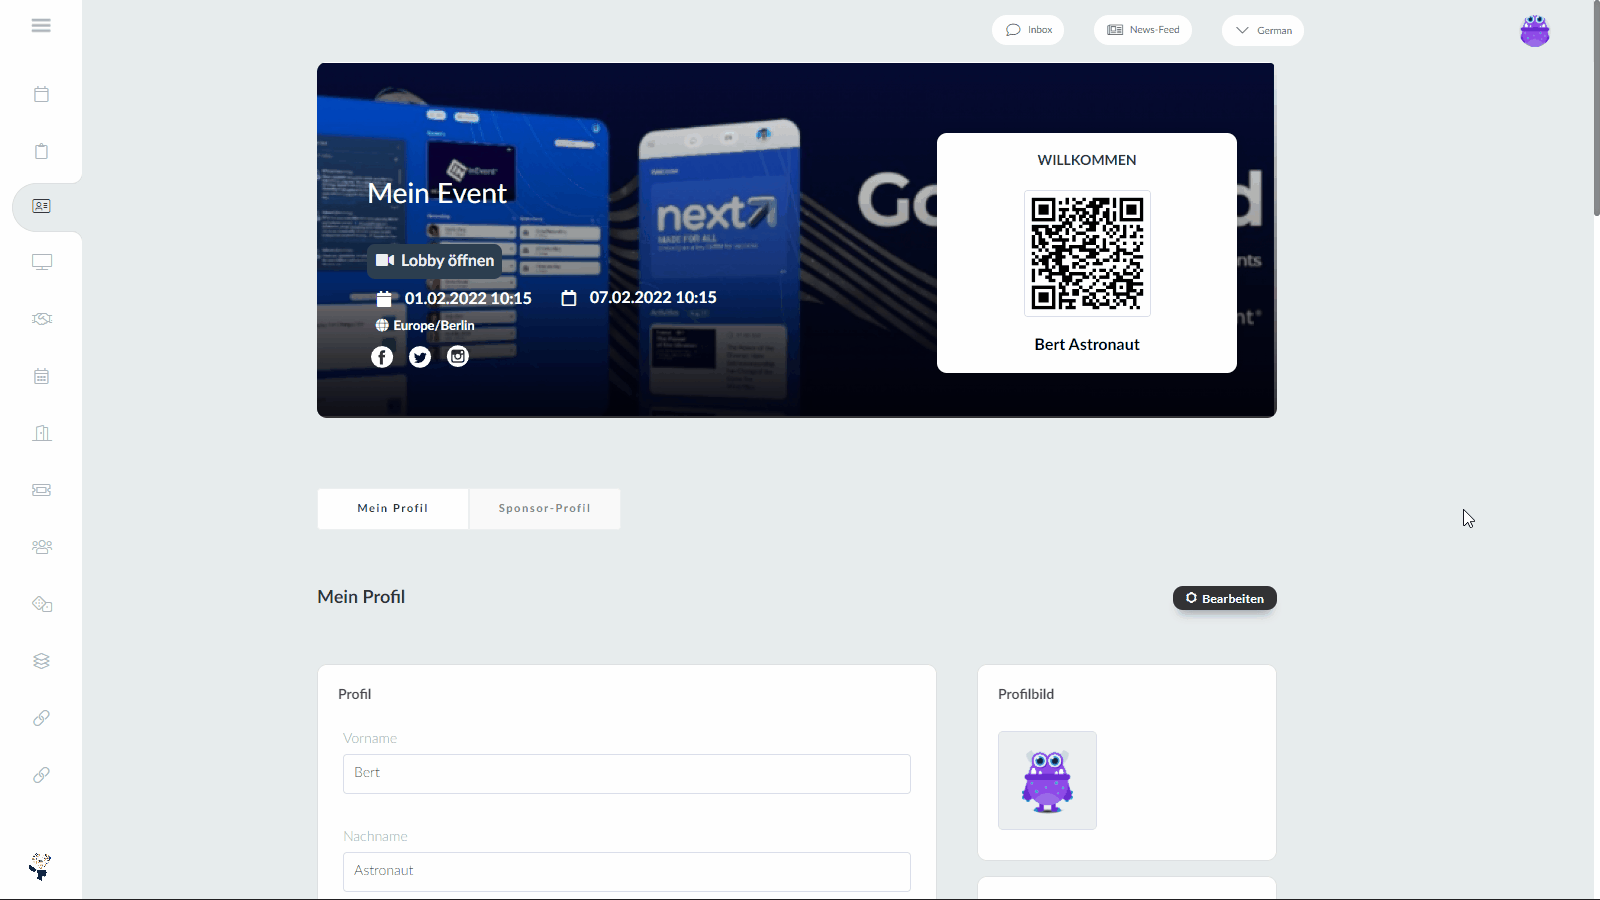Click the WILLKOMMEN heading
The height and width of the screenshot is (900, 1600).
[x=1087, y=160]
